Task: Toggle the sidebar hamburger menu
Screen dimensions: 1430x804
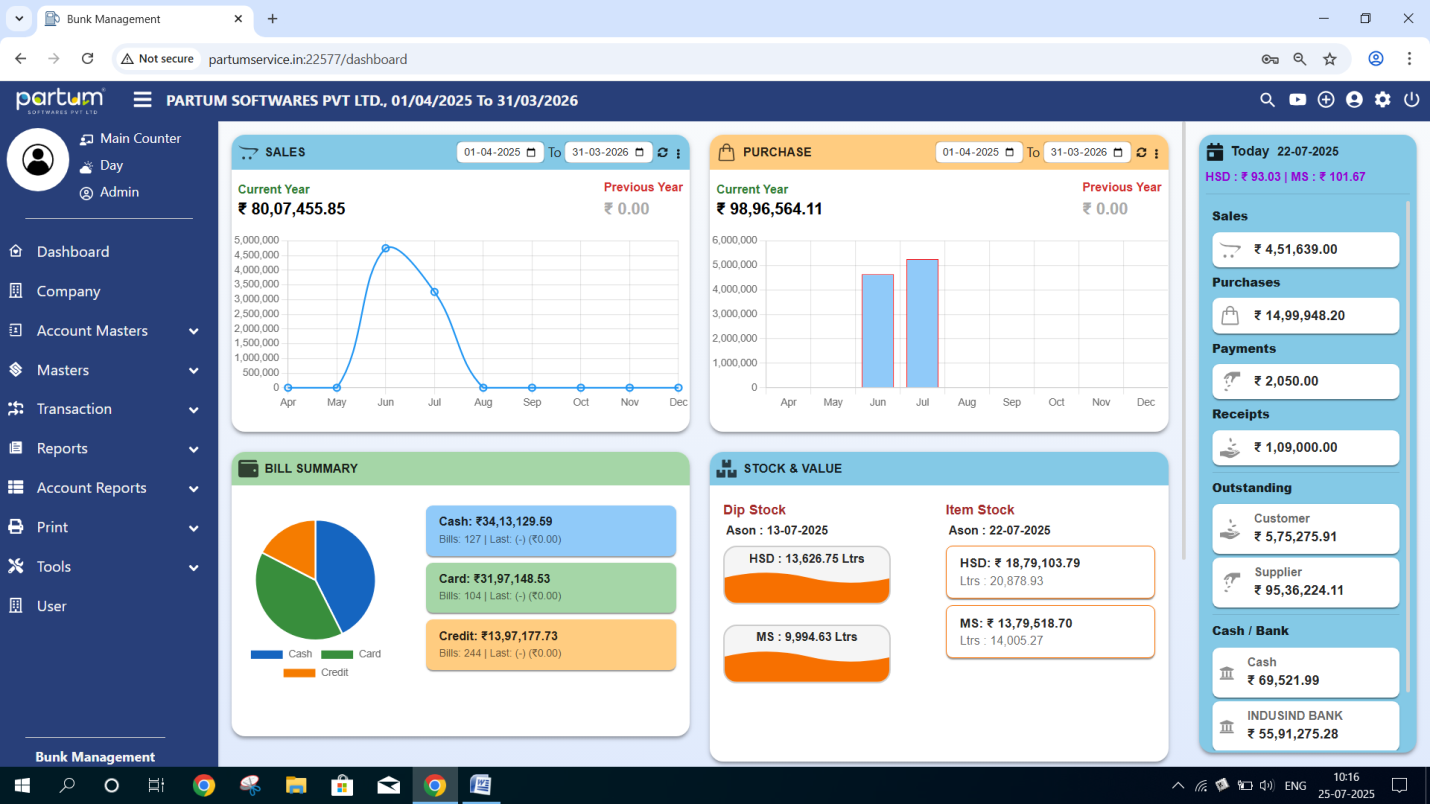Action: (142, 99)
